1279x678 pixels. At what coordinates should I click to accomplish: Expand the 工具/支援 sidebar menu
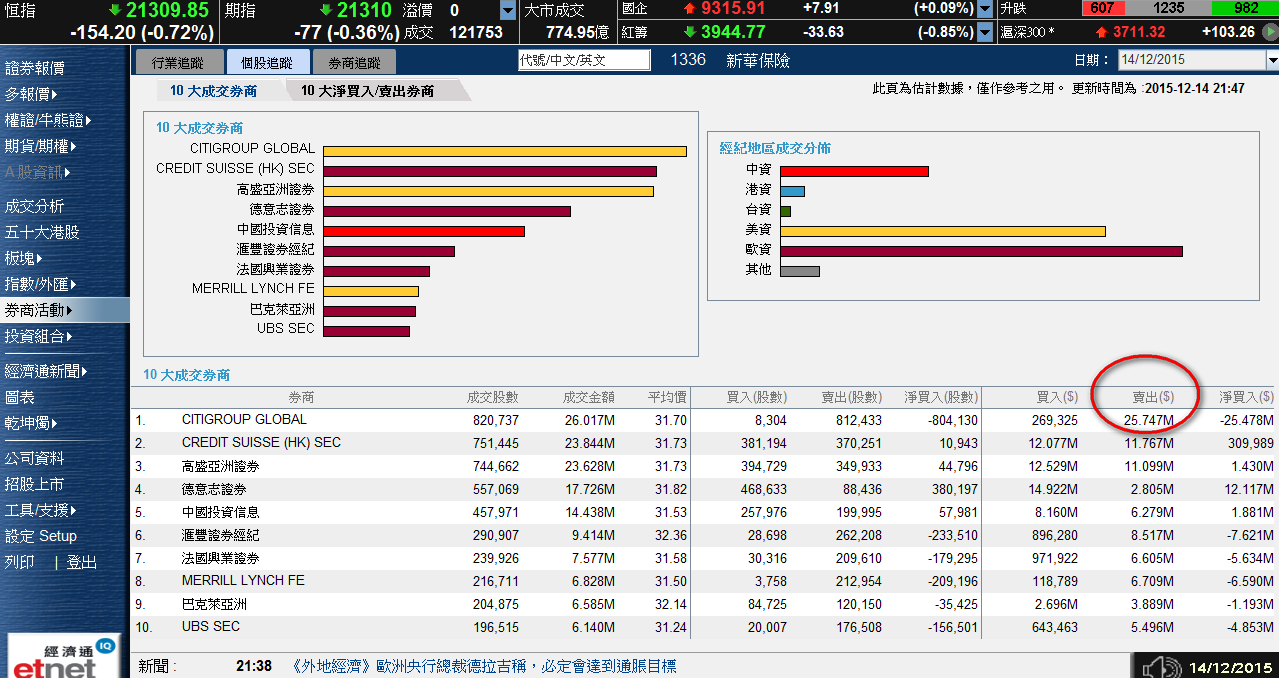pos(41,510)
